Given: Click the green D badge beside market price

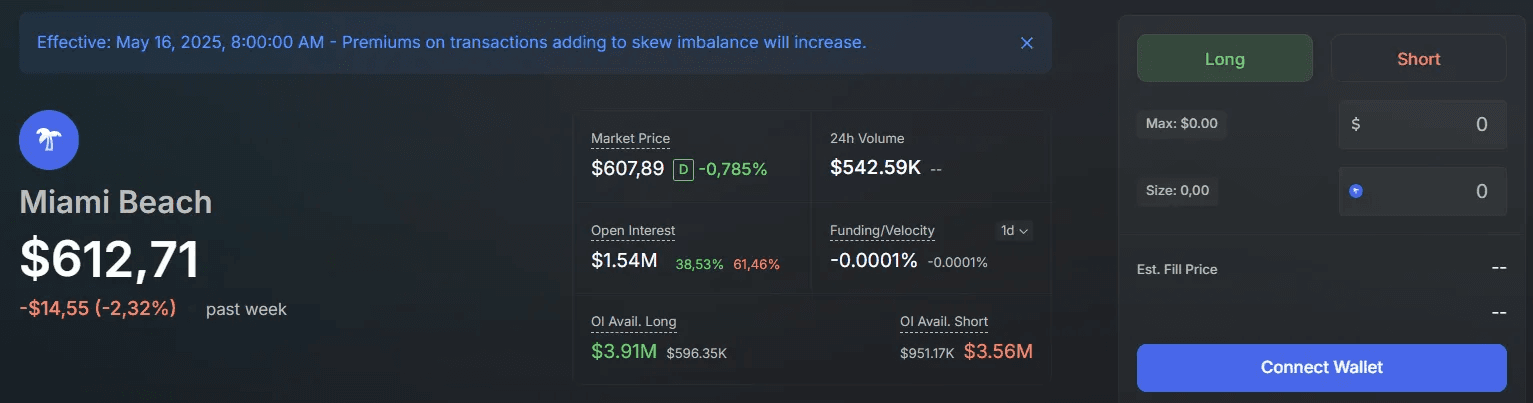Looking at the screenshot, I should click(x=683, y=169).
